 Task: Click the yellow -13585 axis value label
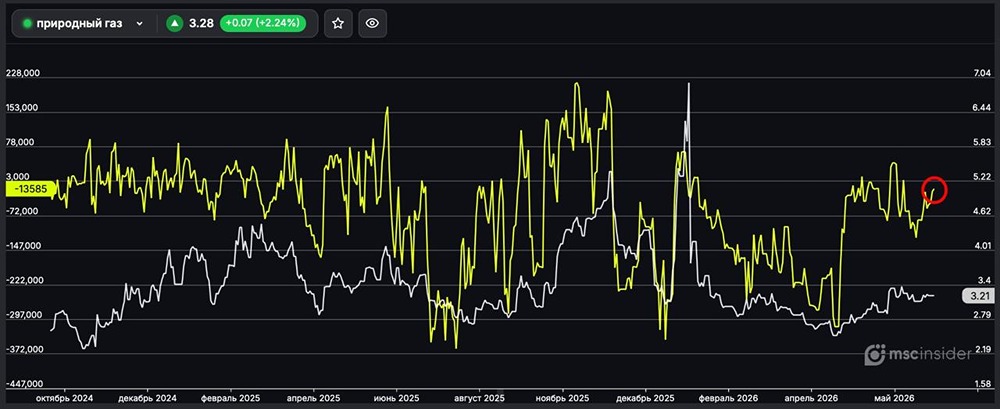30,189
